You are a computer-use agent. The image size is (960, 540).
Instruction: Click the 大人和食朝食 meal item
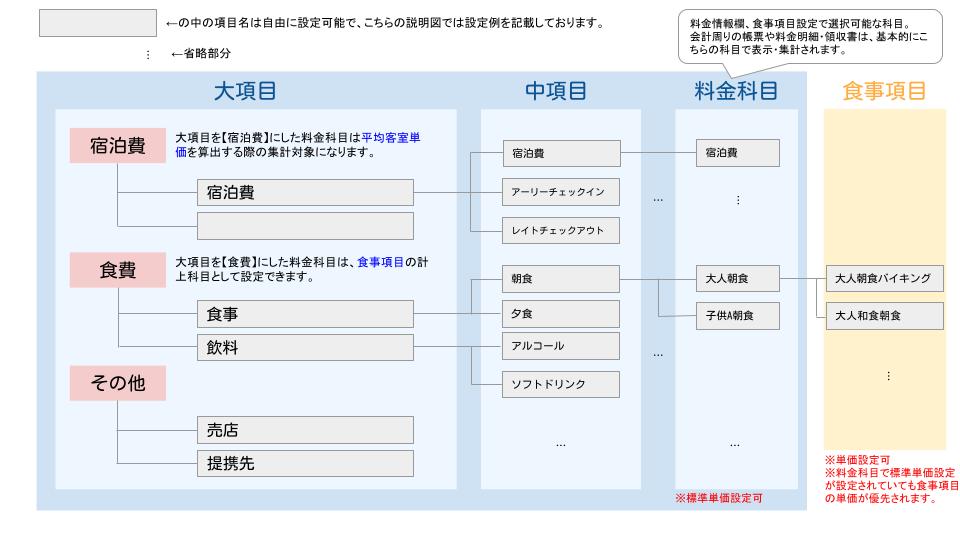[884, 316]
